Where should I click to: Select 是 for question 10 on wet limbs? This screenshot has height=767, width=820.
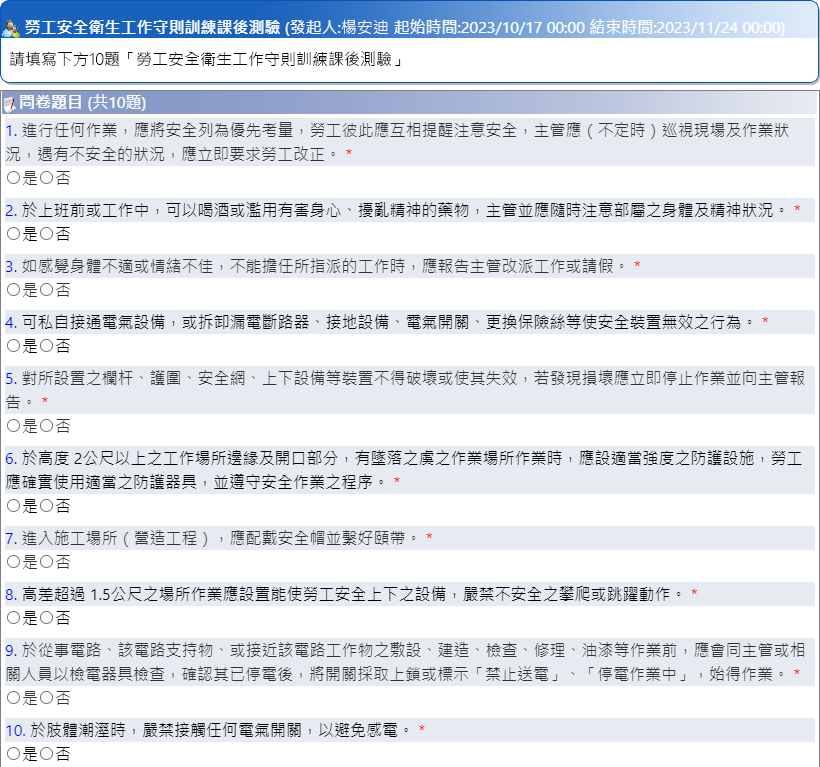tap(14, 753)
